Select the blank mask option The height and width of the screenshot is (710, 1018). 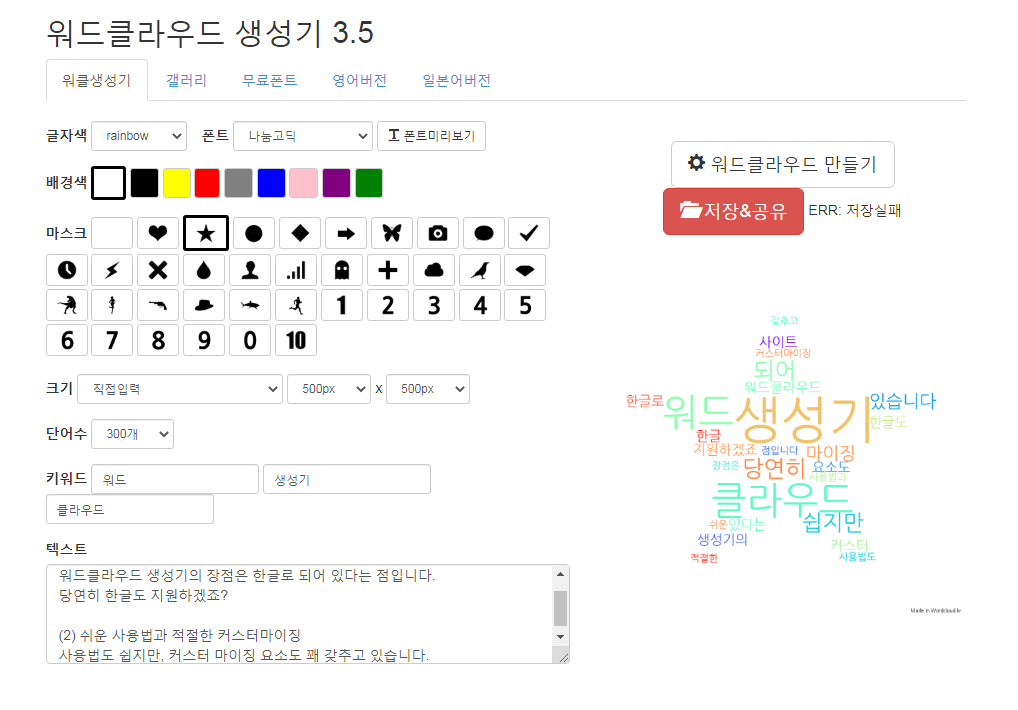pyautogui.click(x=111, y=232)
